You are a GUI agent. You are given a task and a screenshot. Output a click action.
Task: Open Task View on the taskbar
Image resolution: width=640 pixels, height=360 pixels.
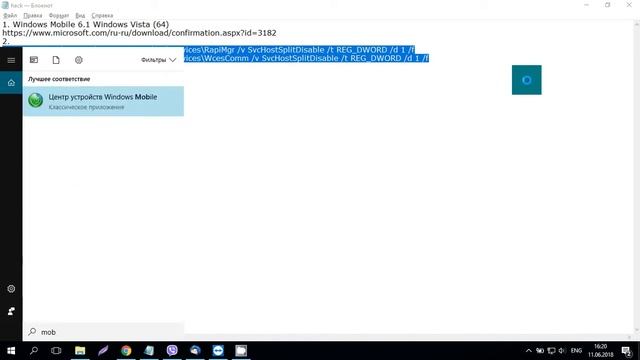[x=56, y=351]
